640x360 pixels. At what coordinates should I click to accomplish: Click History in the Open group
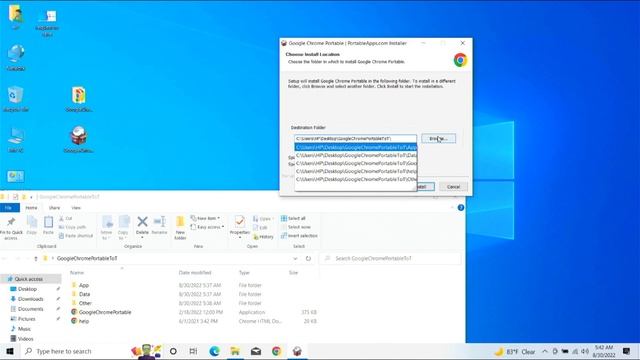pos(263,236)
